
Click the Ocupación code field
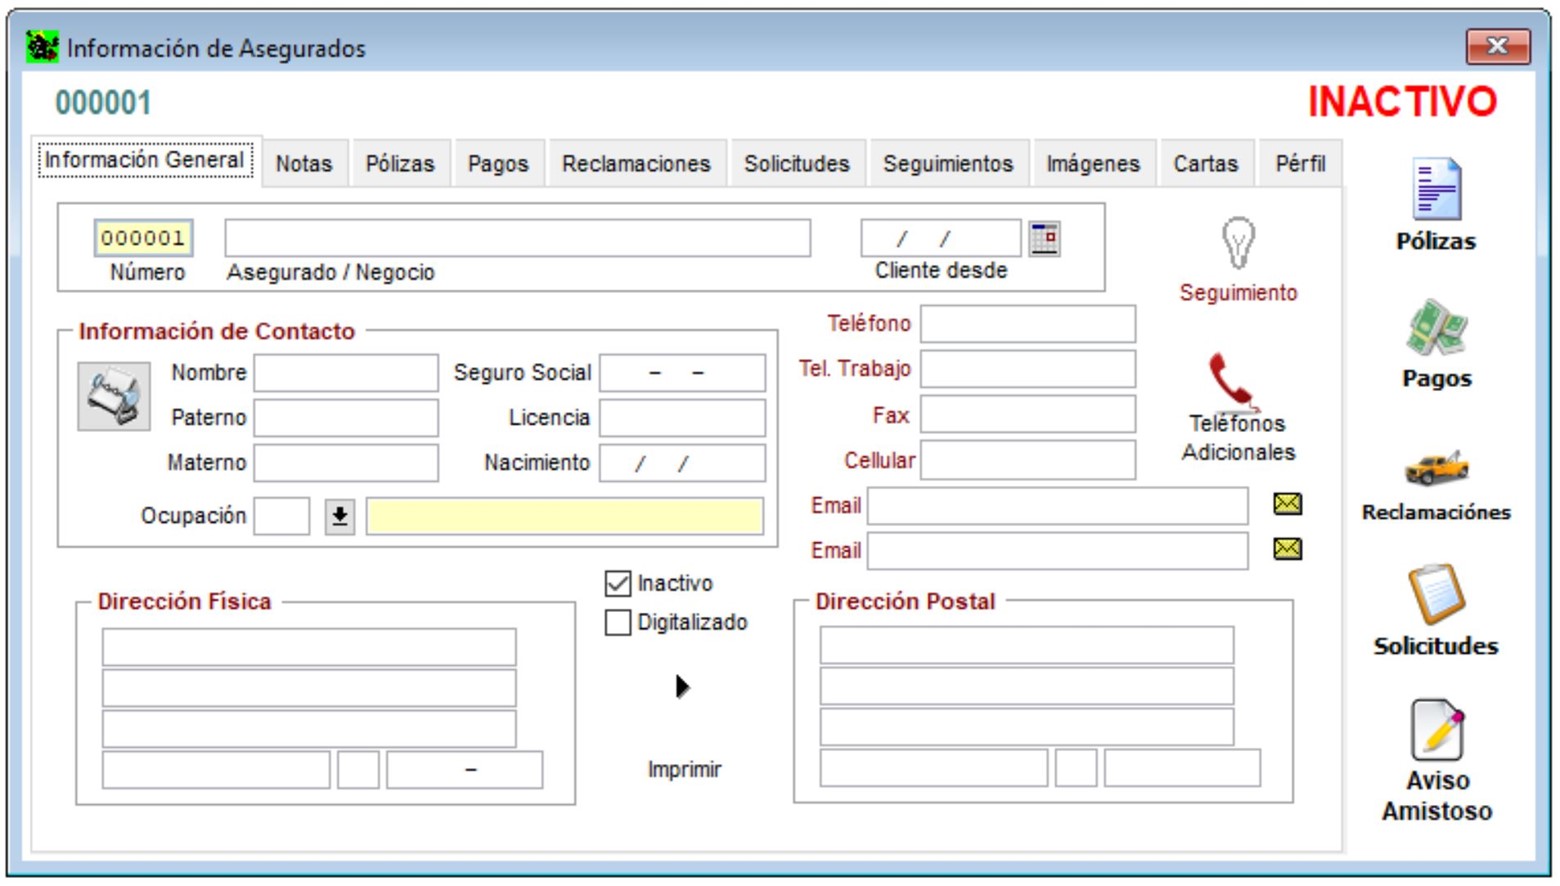click(282, 516)
